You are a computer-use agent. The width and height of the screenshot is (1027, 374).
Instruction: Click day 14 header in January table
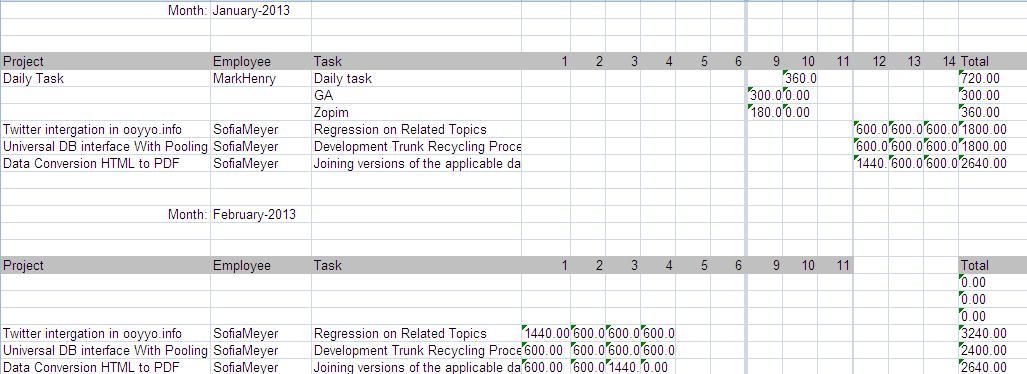(941, 62)
